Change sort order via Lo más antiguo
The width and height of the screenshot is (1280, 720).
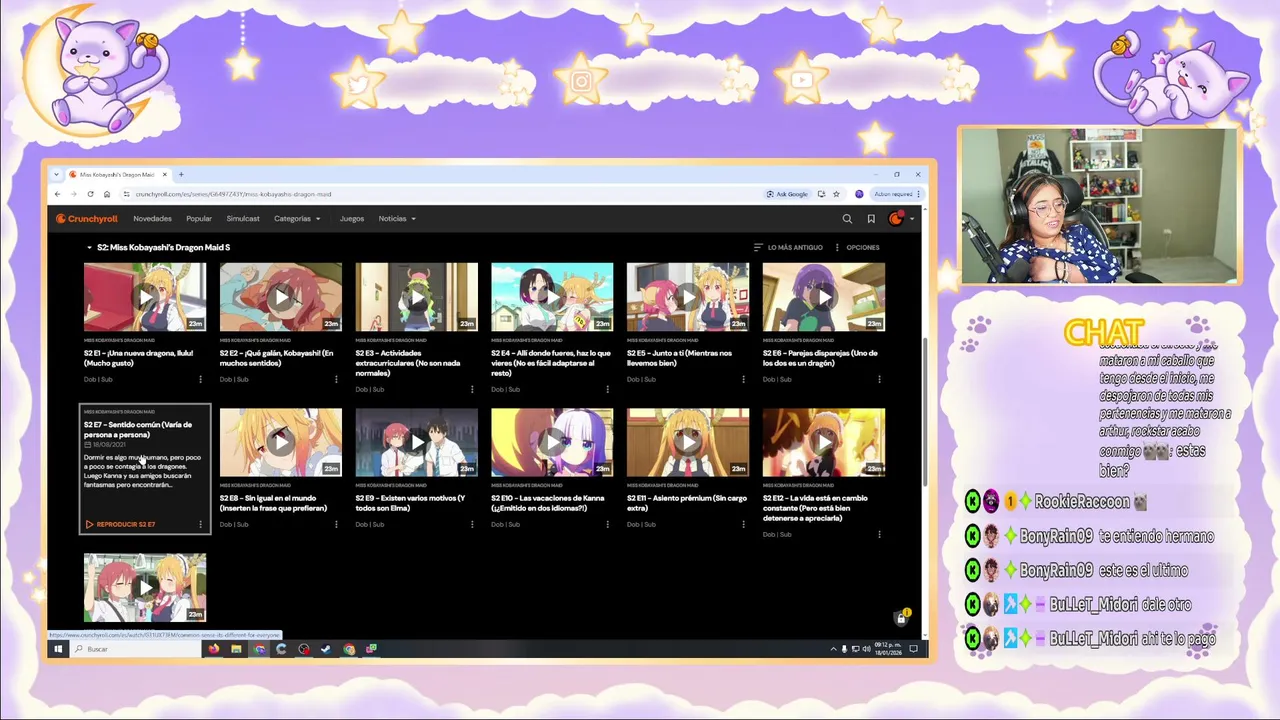(x=788, y=247)
